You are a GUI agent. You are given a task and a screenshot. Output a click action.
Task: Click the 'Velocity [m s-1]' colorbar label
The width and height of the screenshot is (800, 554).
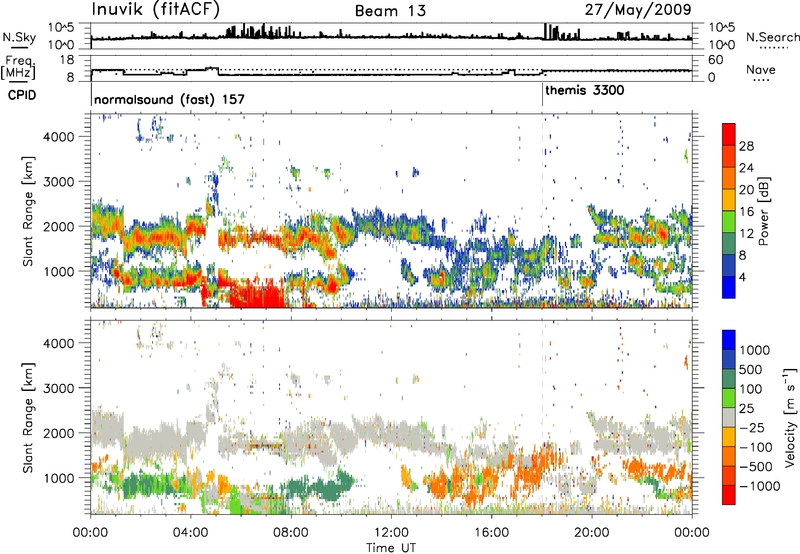[x=790, y=417]
